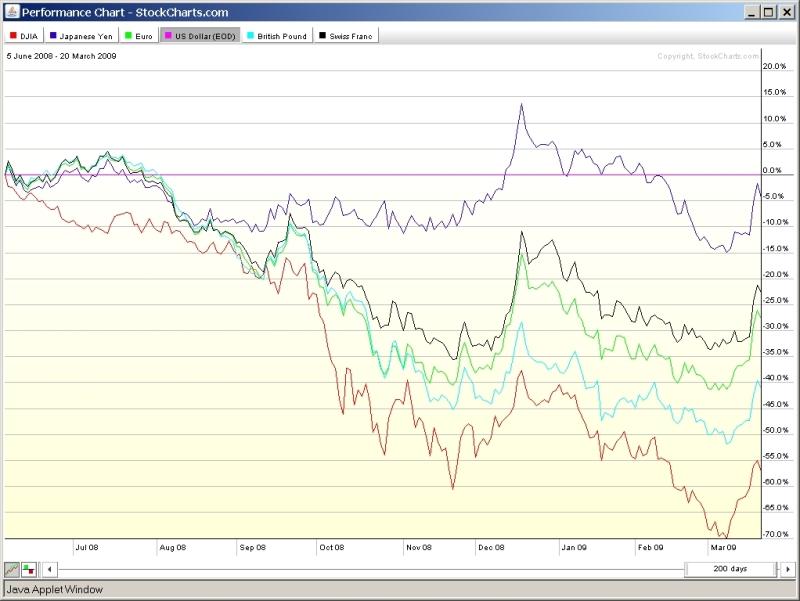This screenshot has height=601, width=800.
Task: Select the British Pound tab
Action: click(277, 35)
